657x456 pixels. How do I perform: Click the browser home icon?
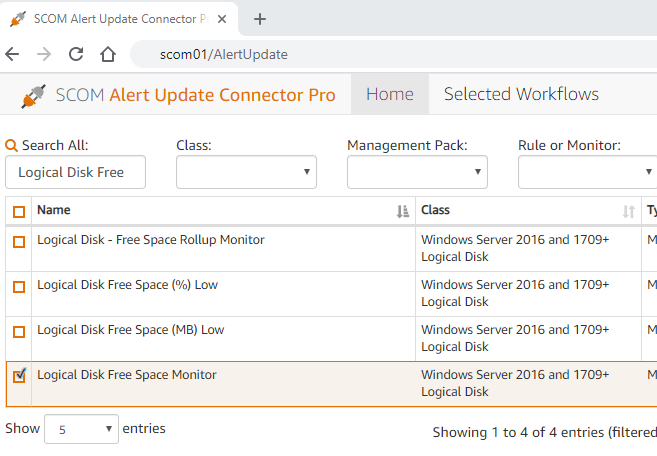pyautogui.click(x=108, y=54)
